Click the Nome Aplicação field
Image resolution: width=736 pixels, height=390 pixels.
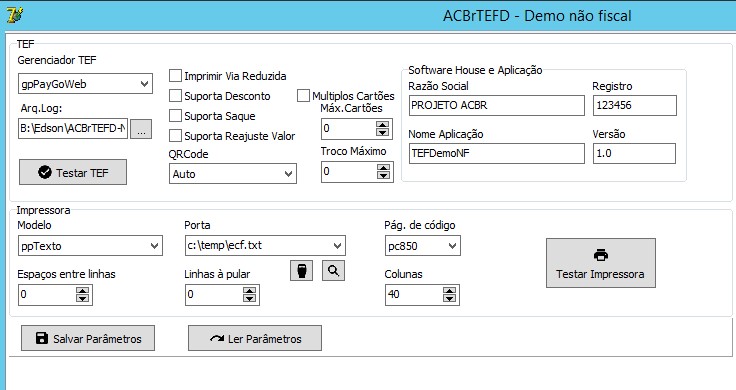pyautogui.click(x=497, y=153)
